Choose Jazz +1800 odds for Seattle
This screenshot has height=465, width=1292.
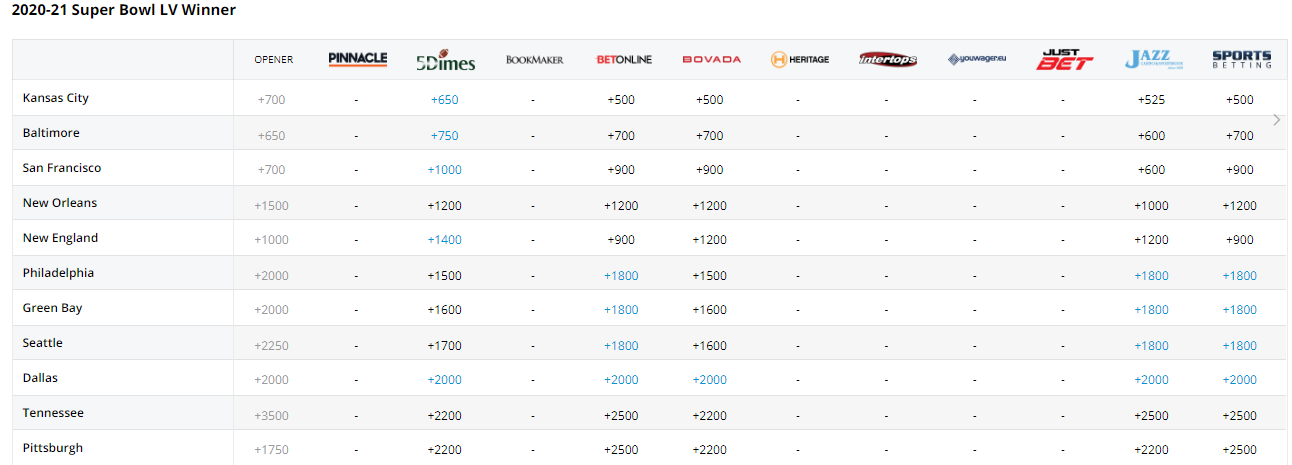pos(1151,345)
